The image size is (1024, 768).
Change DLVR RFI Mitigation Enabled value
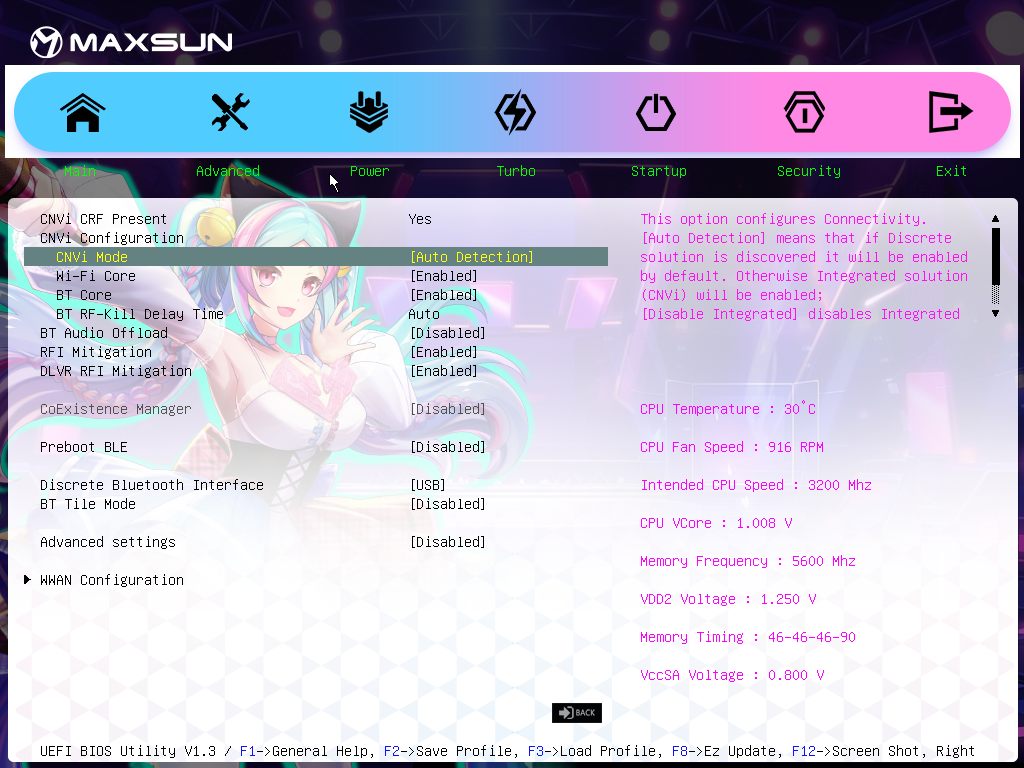444,371
